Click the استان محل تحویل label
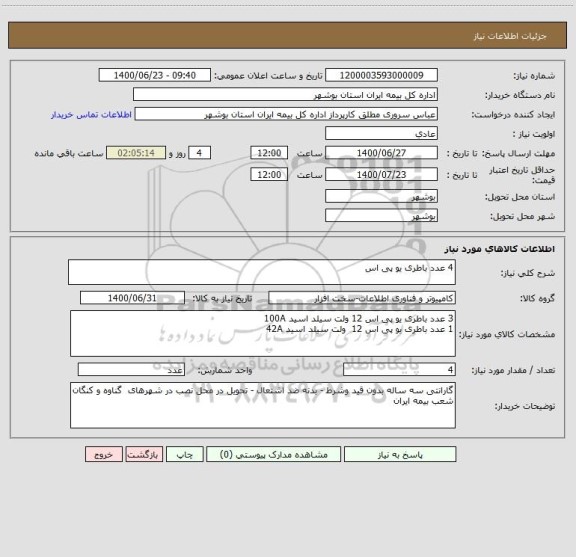Viewport: 576px width, 557px height. pyautogui.click(x=520, y=197)
